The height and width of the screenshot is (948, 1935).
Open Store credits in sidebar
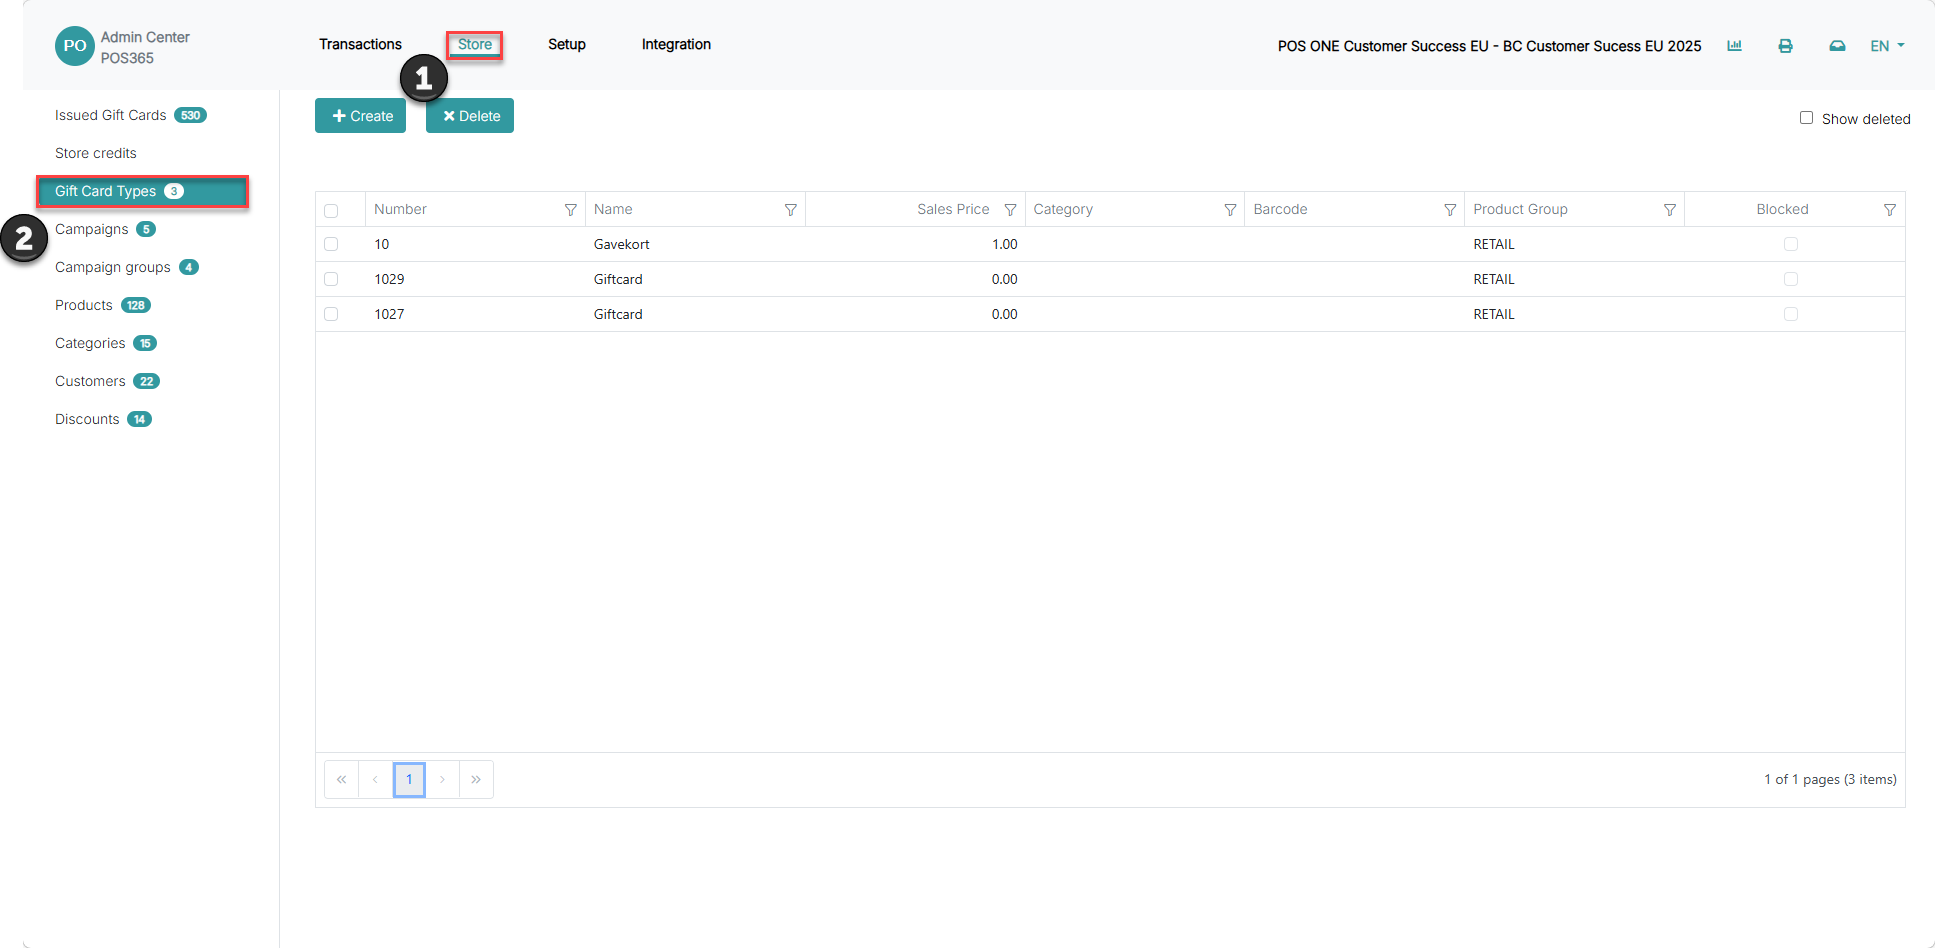(96, 153)
